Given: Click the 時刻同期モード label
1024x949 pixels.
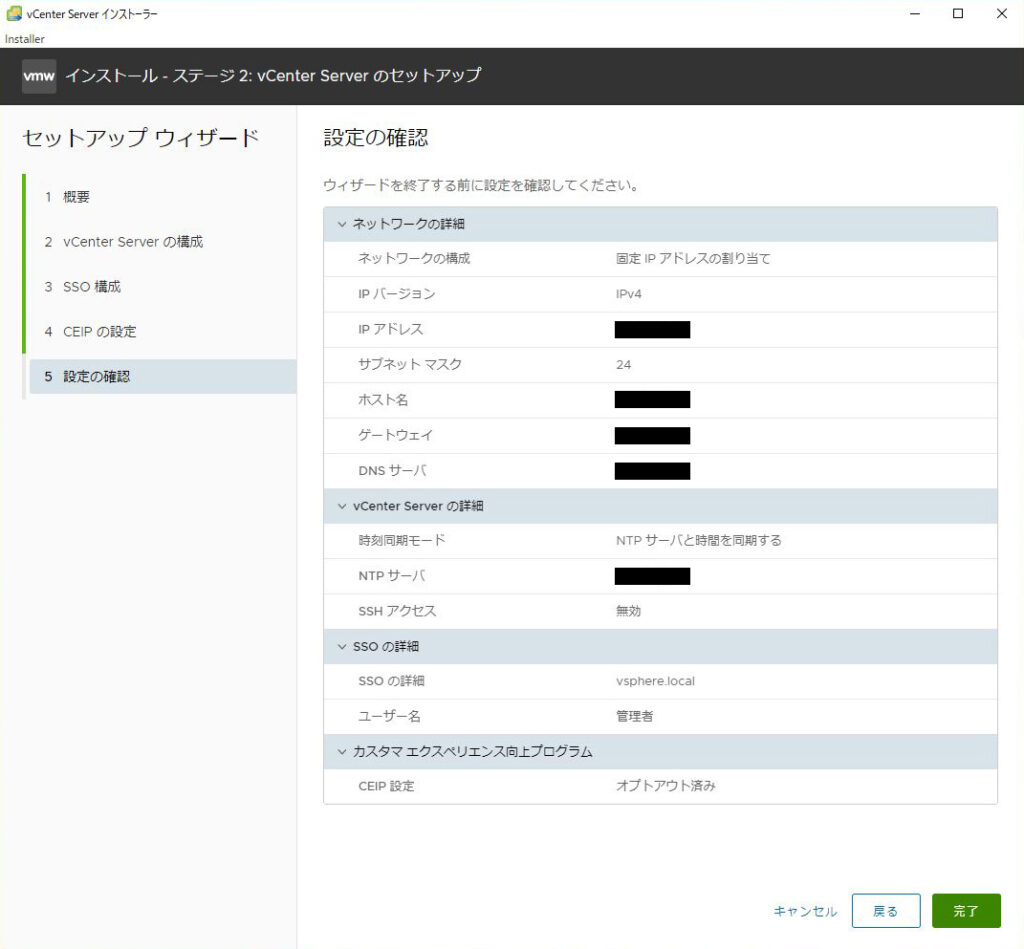Looking at the screenshot, I should pos(402,541).
